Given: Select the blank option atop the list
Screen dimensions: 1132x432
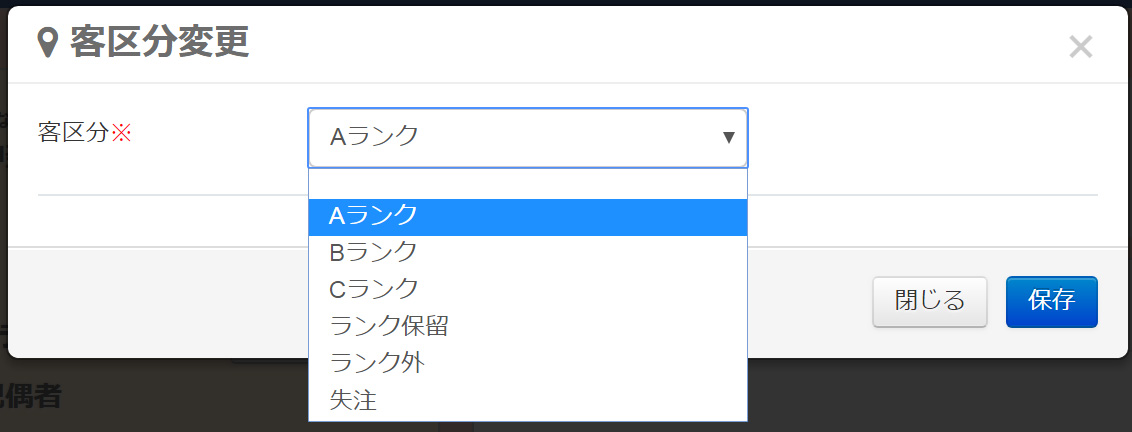Looking at the screenshot, I should point(528,184).
